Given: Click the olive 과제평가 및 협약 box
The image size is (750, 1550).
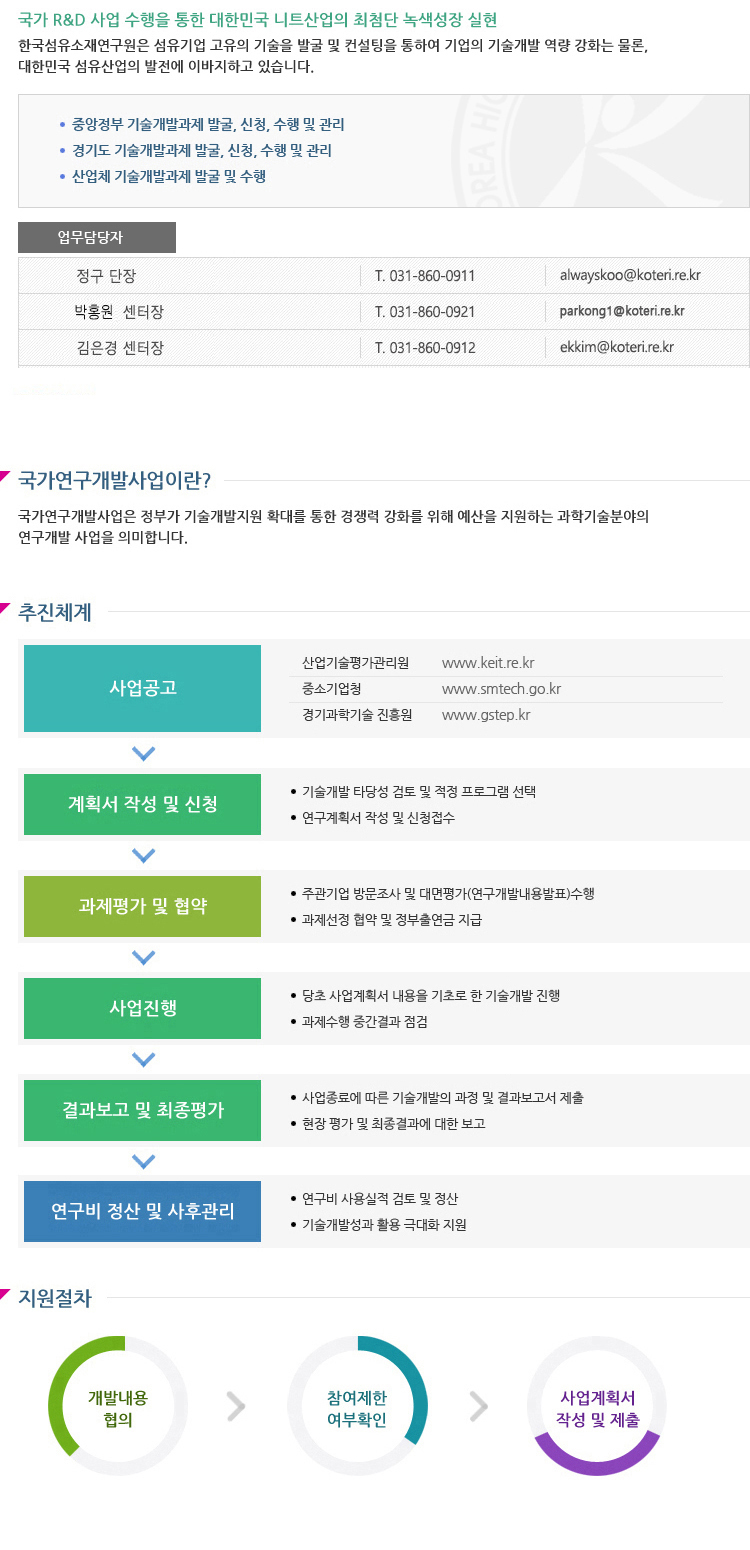Looking at the screenshot, I should (x=142, y=906).
